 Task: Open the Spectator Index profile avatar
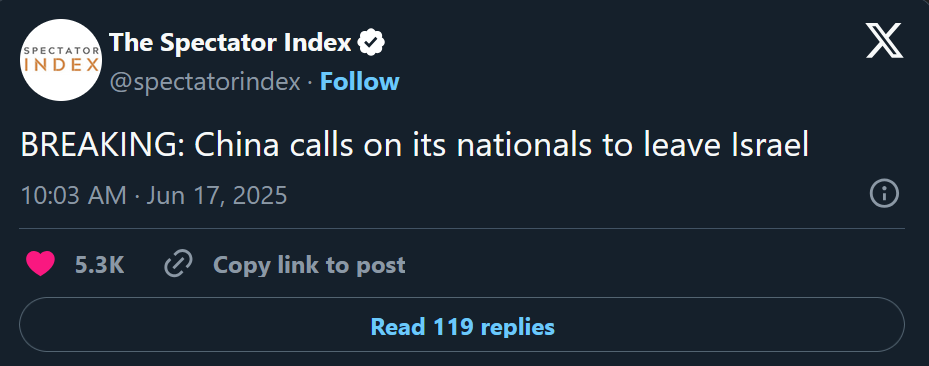pyautogui.click(x=61, y=60)
